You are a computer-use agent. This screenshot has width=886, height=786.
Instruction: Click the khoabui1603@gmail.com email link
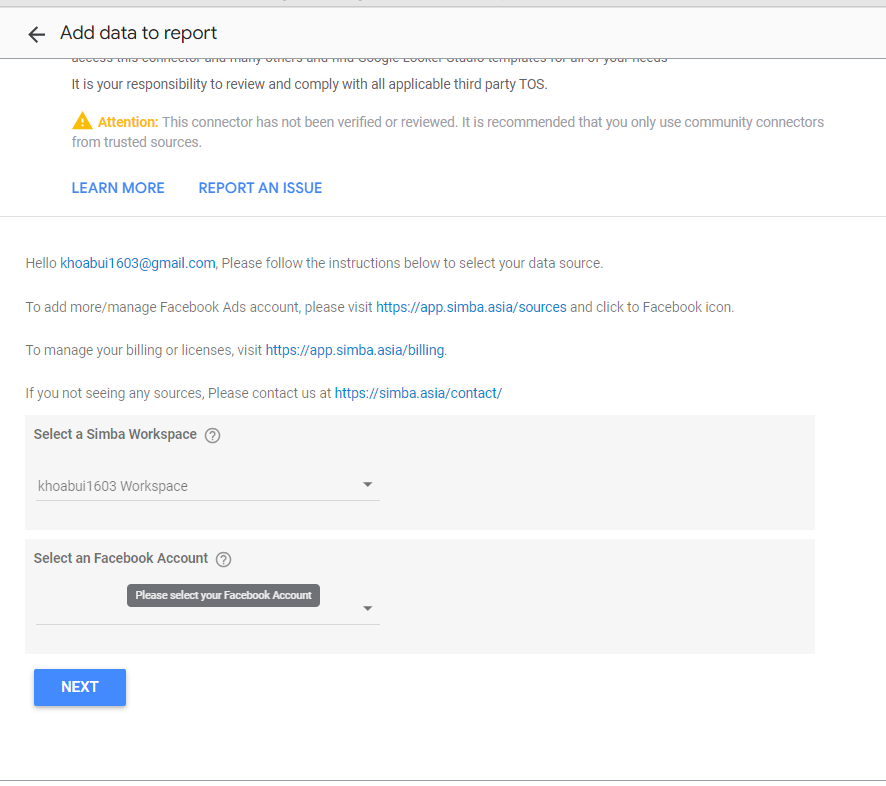tap(138, 263)
